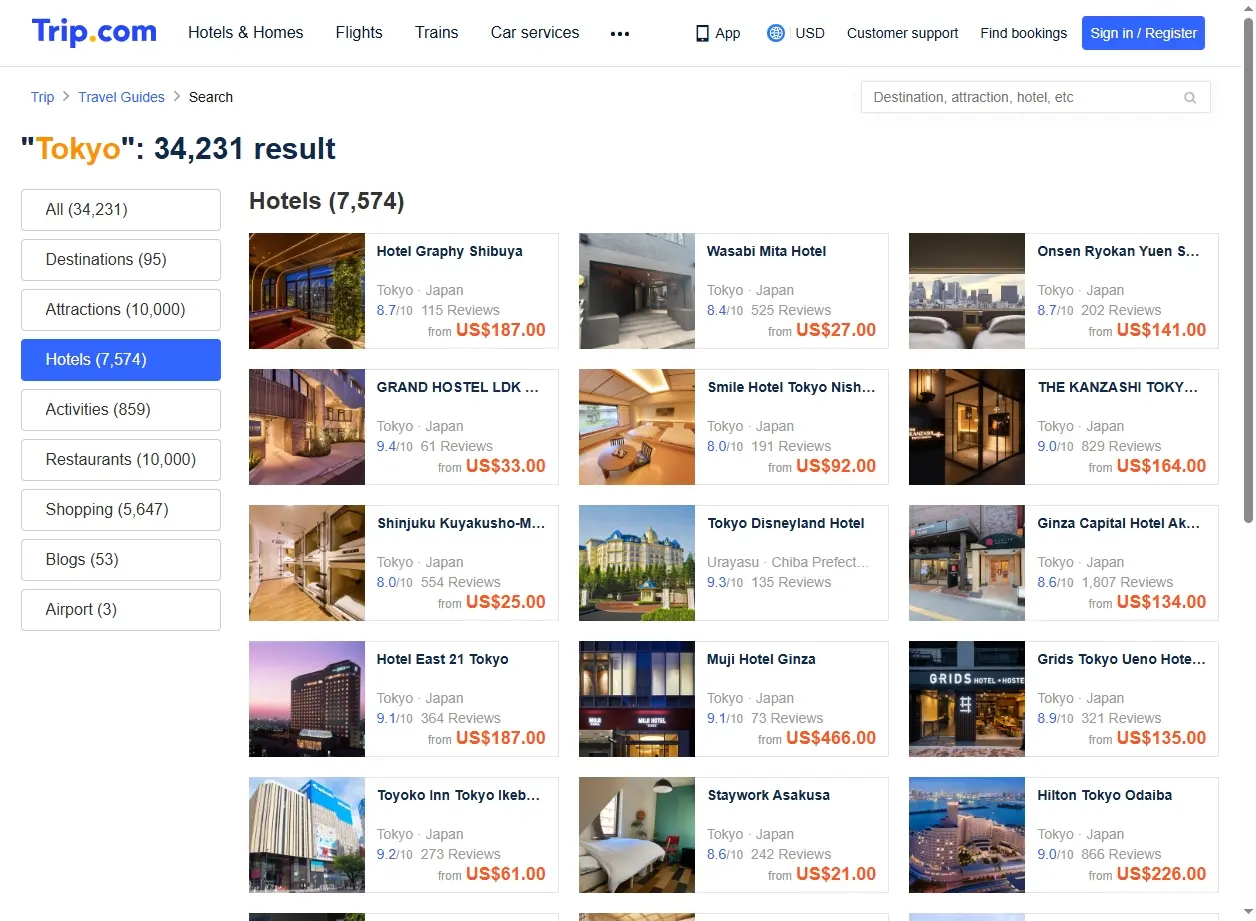Open Shinjuku Kuyakusho-M capsule thumbnail

(307, 563)
